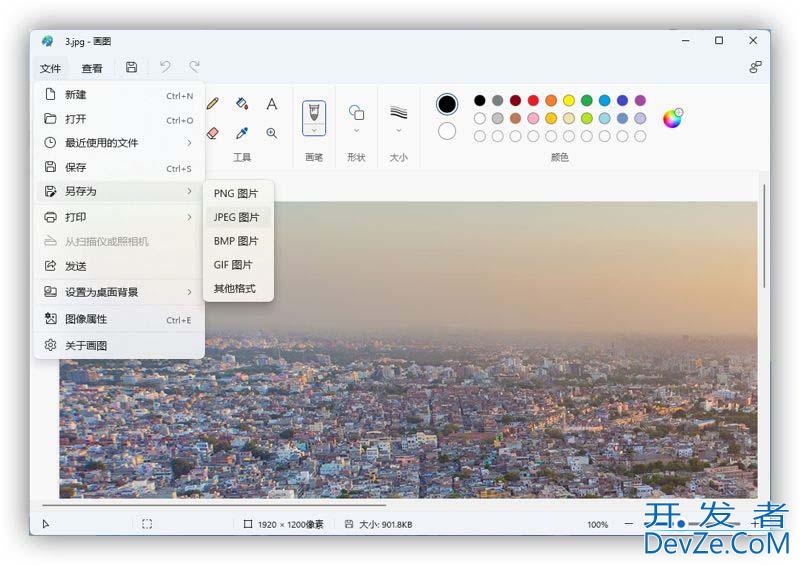Viewport: 800px width, 565px height.
Task: Click the zoom out minus button
Action: (629, 524)
